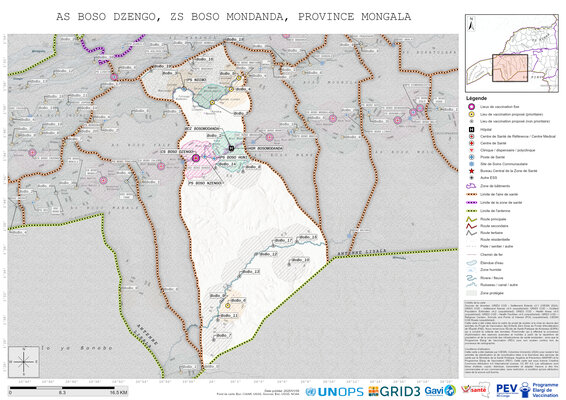Click the yellow marker under Bolo_6 label
Image resolution: width=566 pixels, height=400 pixels.
tap(228, 305)
